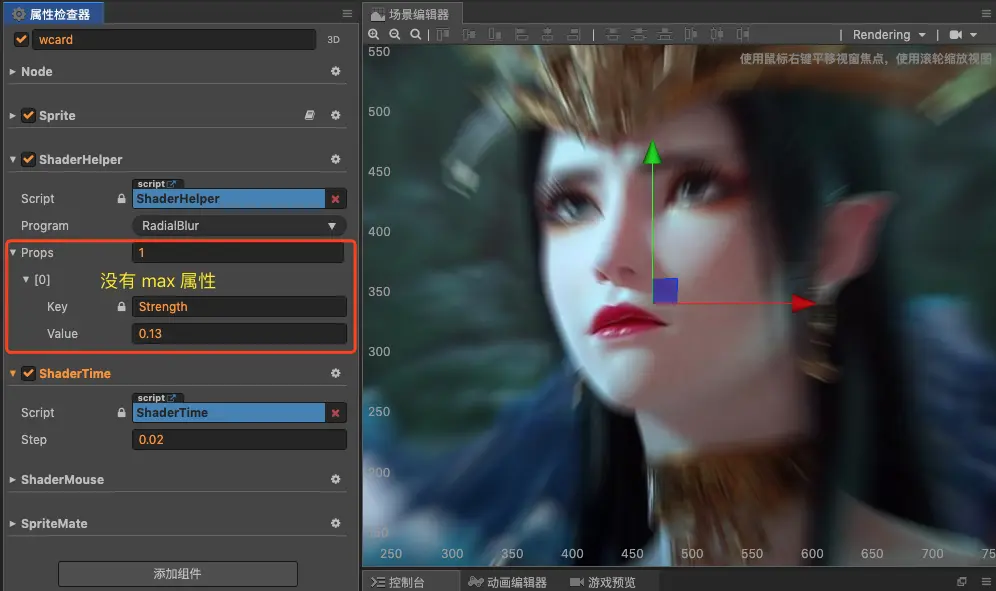Open the Rendering mode dropdown
996x591 pixels.
(x=889, y=35)
